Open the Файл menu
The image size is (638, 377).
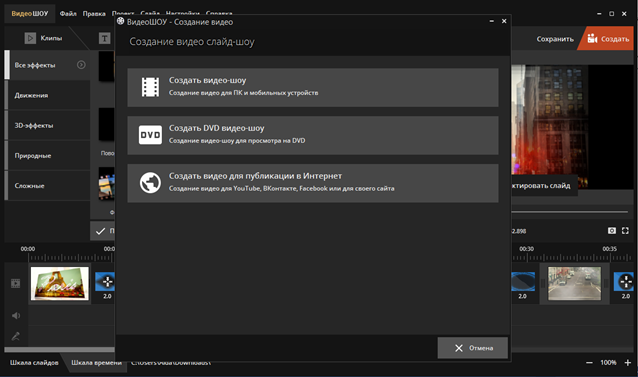click(x=68, y=13)
